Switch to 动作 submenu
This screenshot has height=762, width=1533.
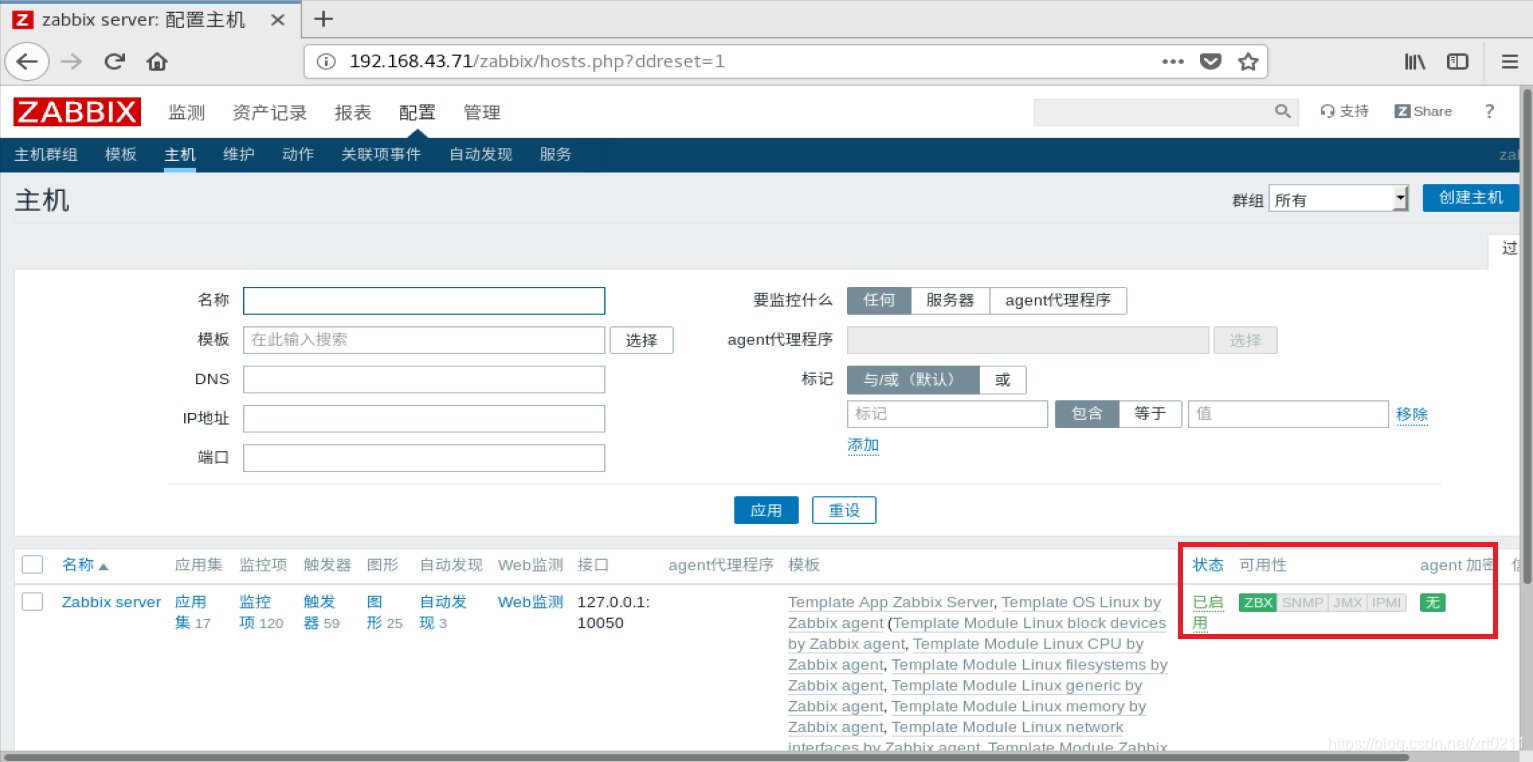click(x=298, y=154)
